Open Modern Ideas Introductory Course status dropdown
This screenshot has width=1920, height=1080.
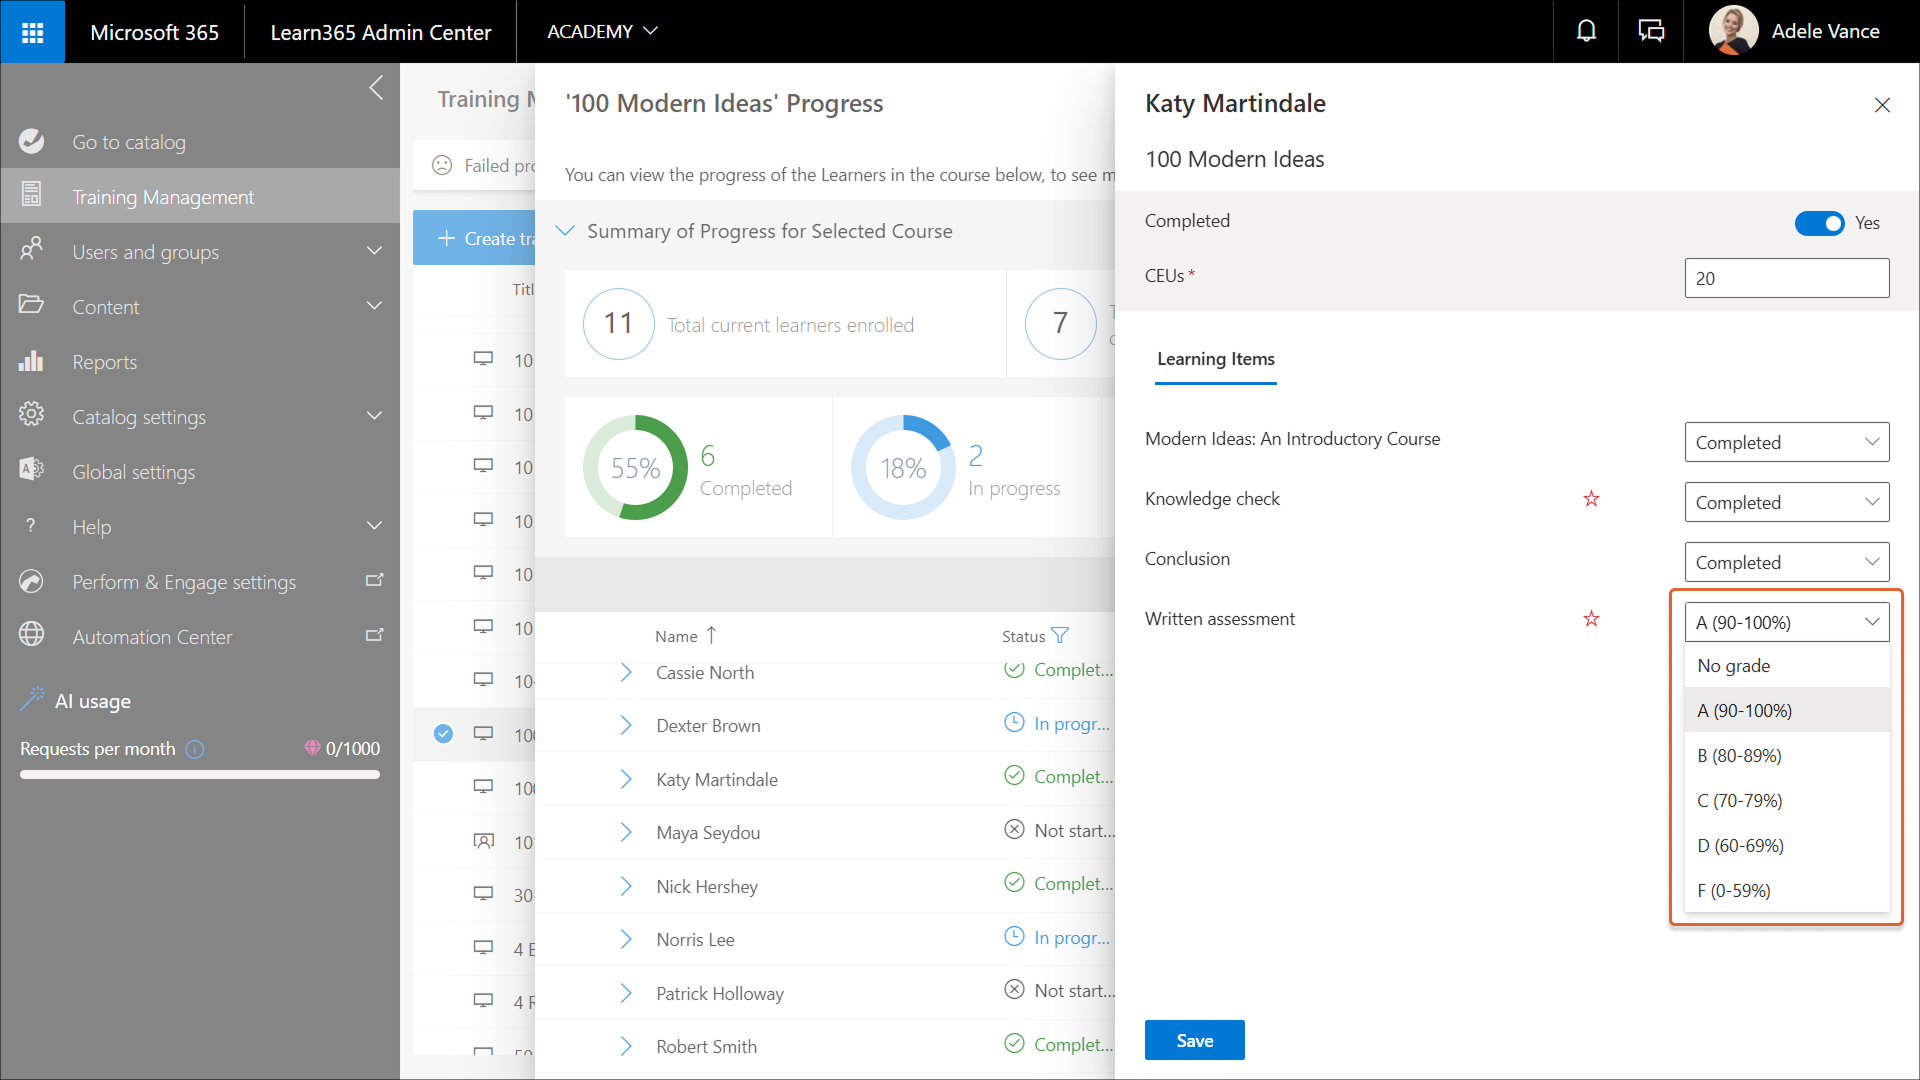tap(1786, 442)
